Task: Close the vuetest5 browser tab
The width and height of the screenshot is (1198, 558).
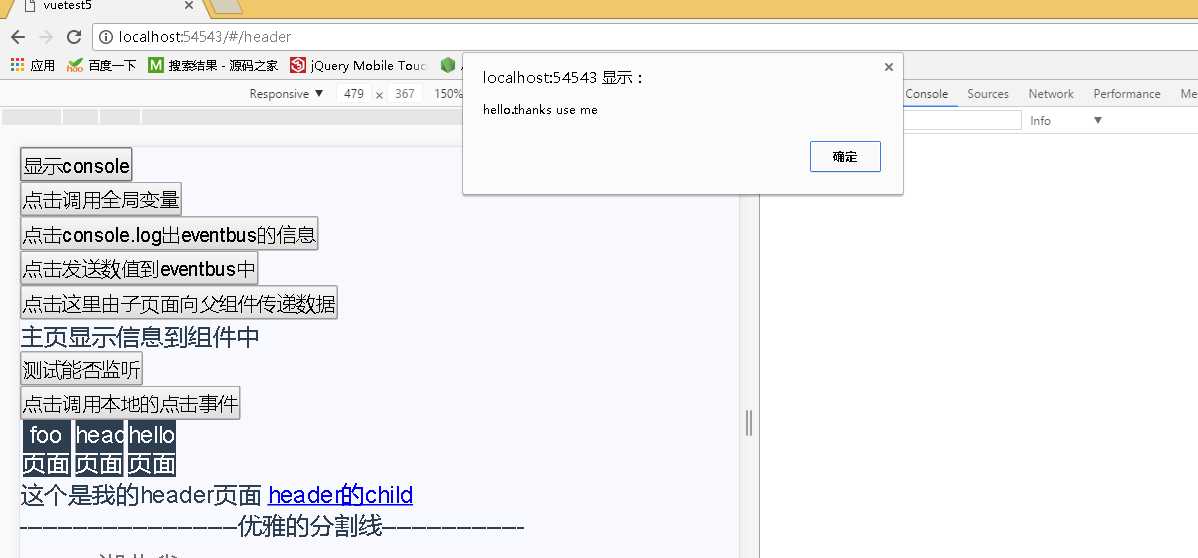Action: coord(189,5)
